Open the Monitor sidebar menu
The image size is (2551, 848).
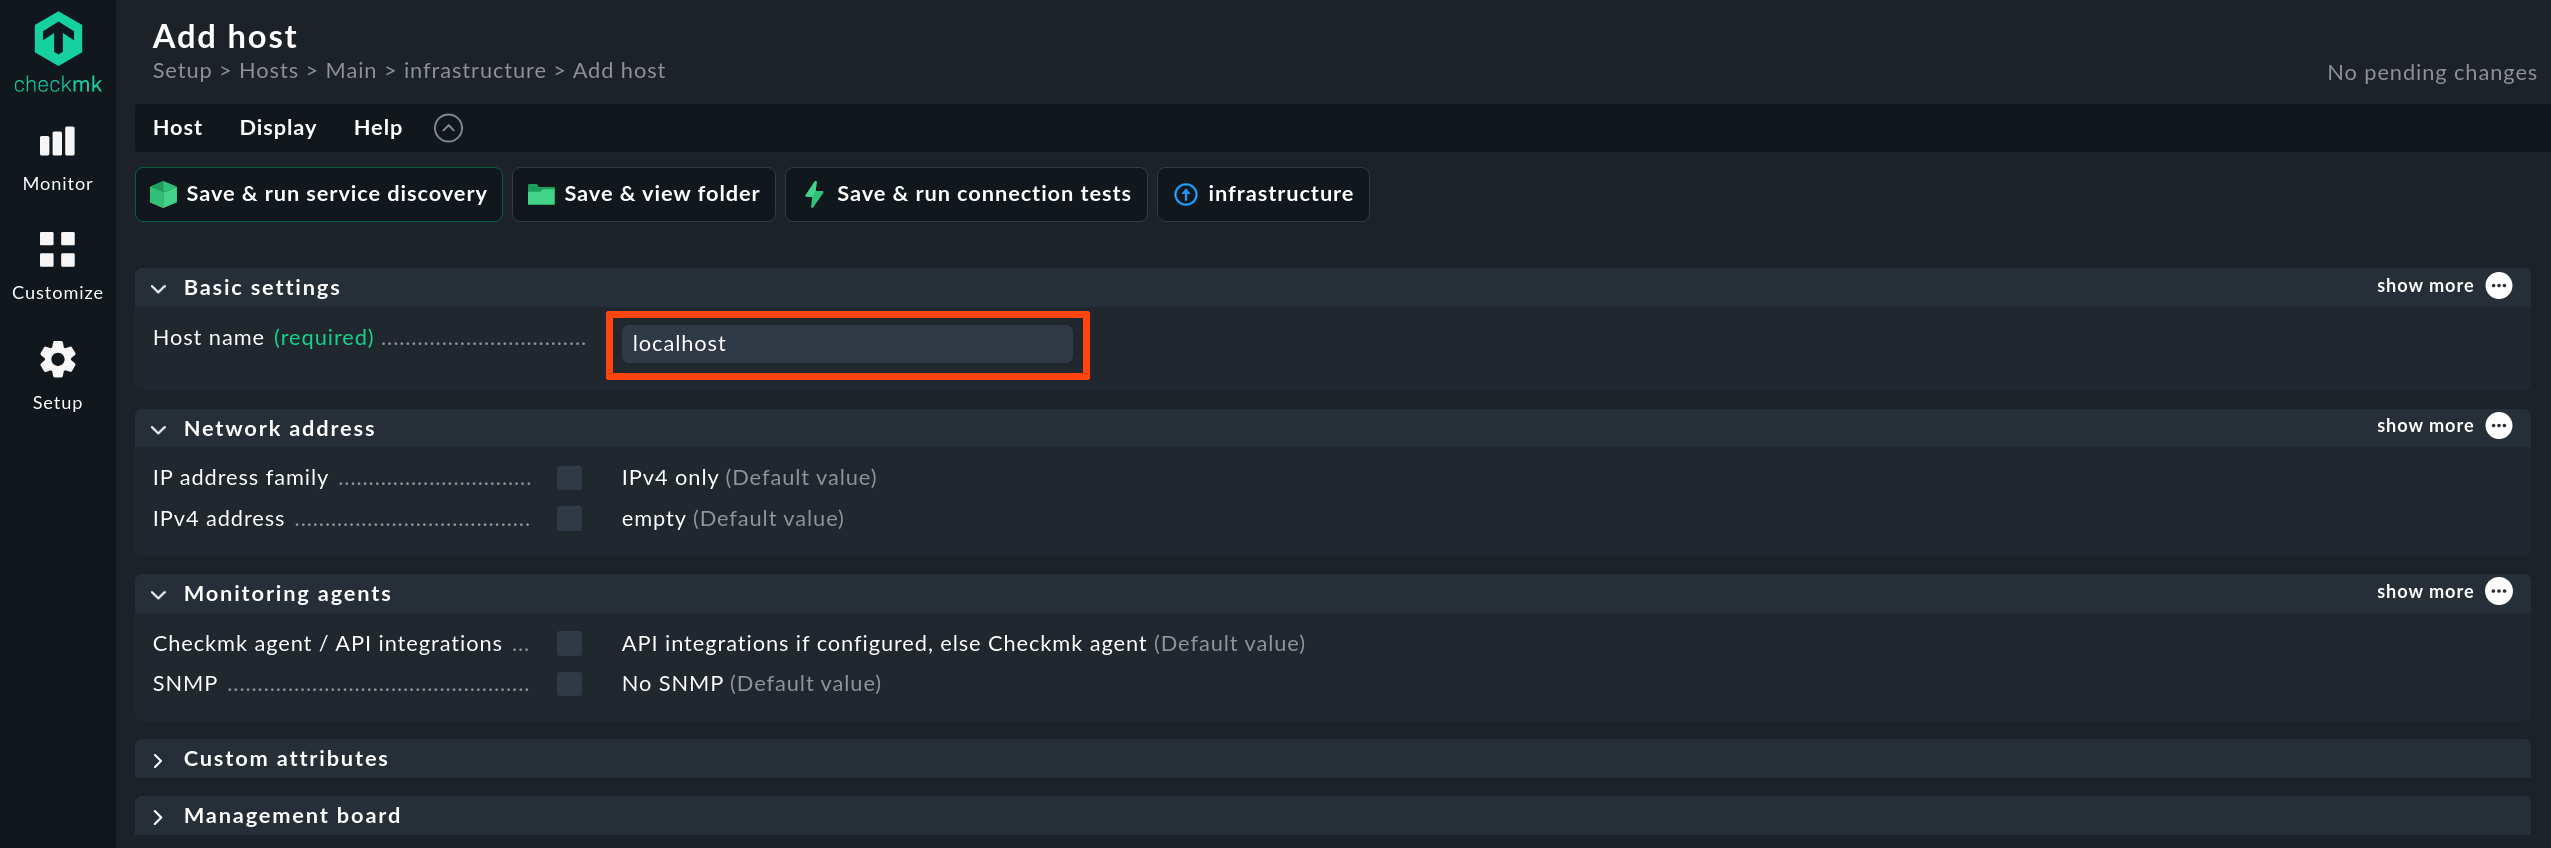(x=57, y=159)
